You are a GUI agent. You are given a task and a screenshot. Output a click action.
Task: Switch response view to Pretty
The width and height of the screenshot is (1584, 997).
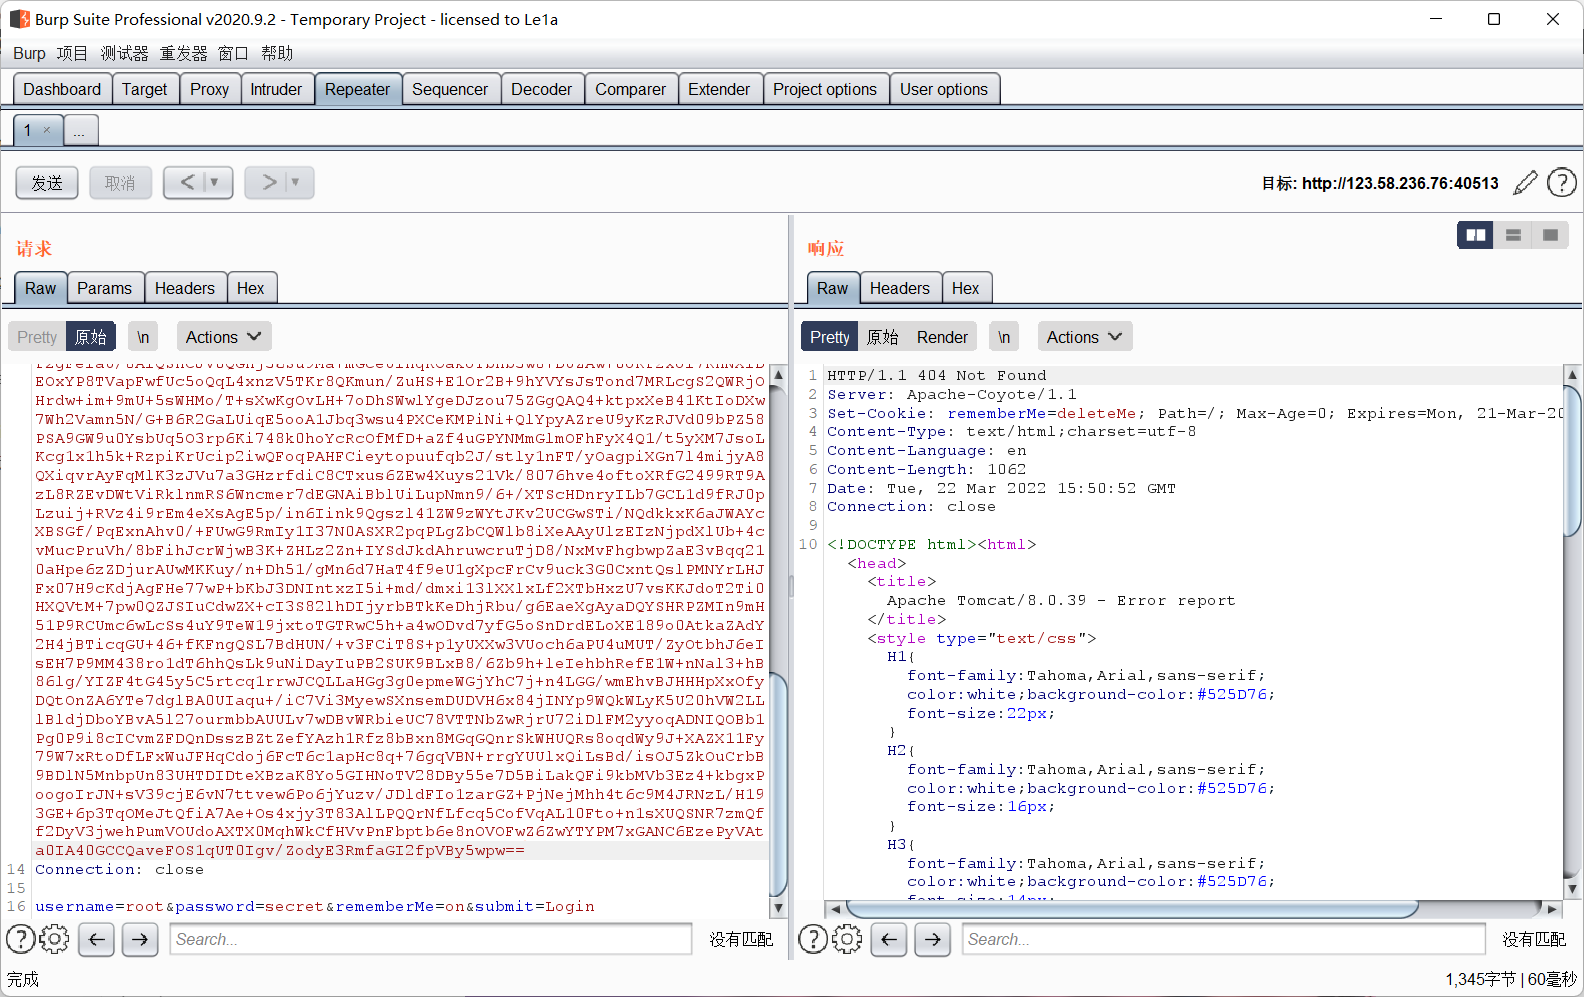pos(830,337)
